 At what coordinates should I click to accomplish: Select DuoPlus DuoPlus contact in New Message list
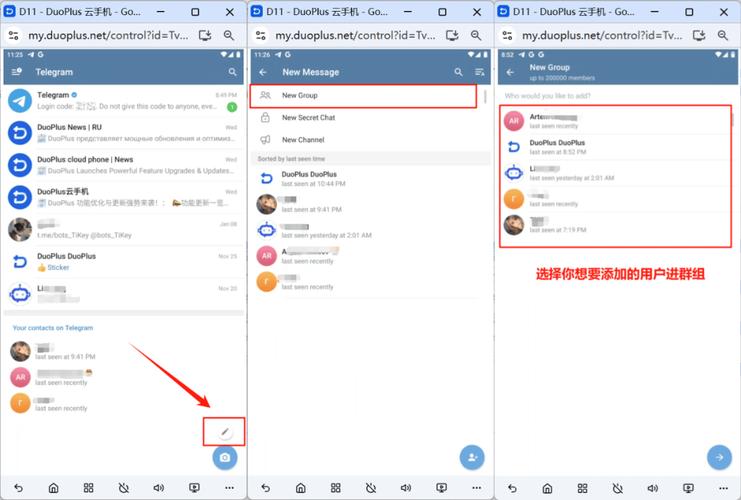click(370, 179)
